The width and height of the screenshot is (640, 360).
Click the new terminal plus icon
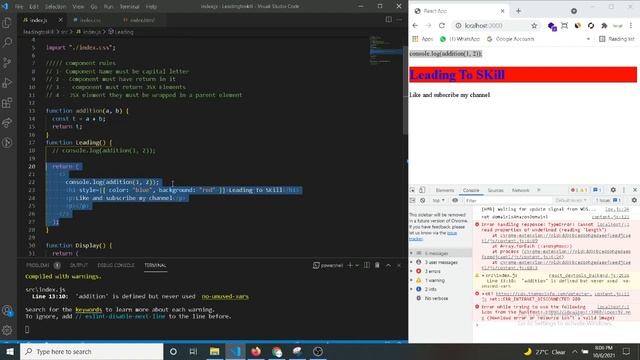350,265
